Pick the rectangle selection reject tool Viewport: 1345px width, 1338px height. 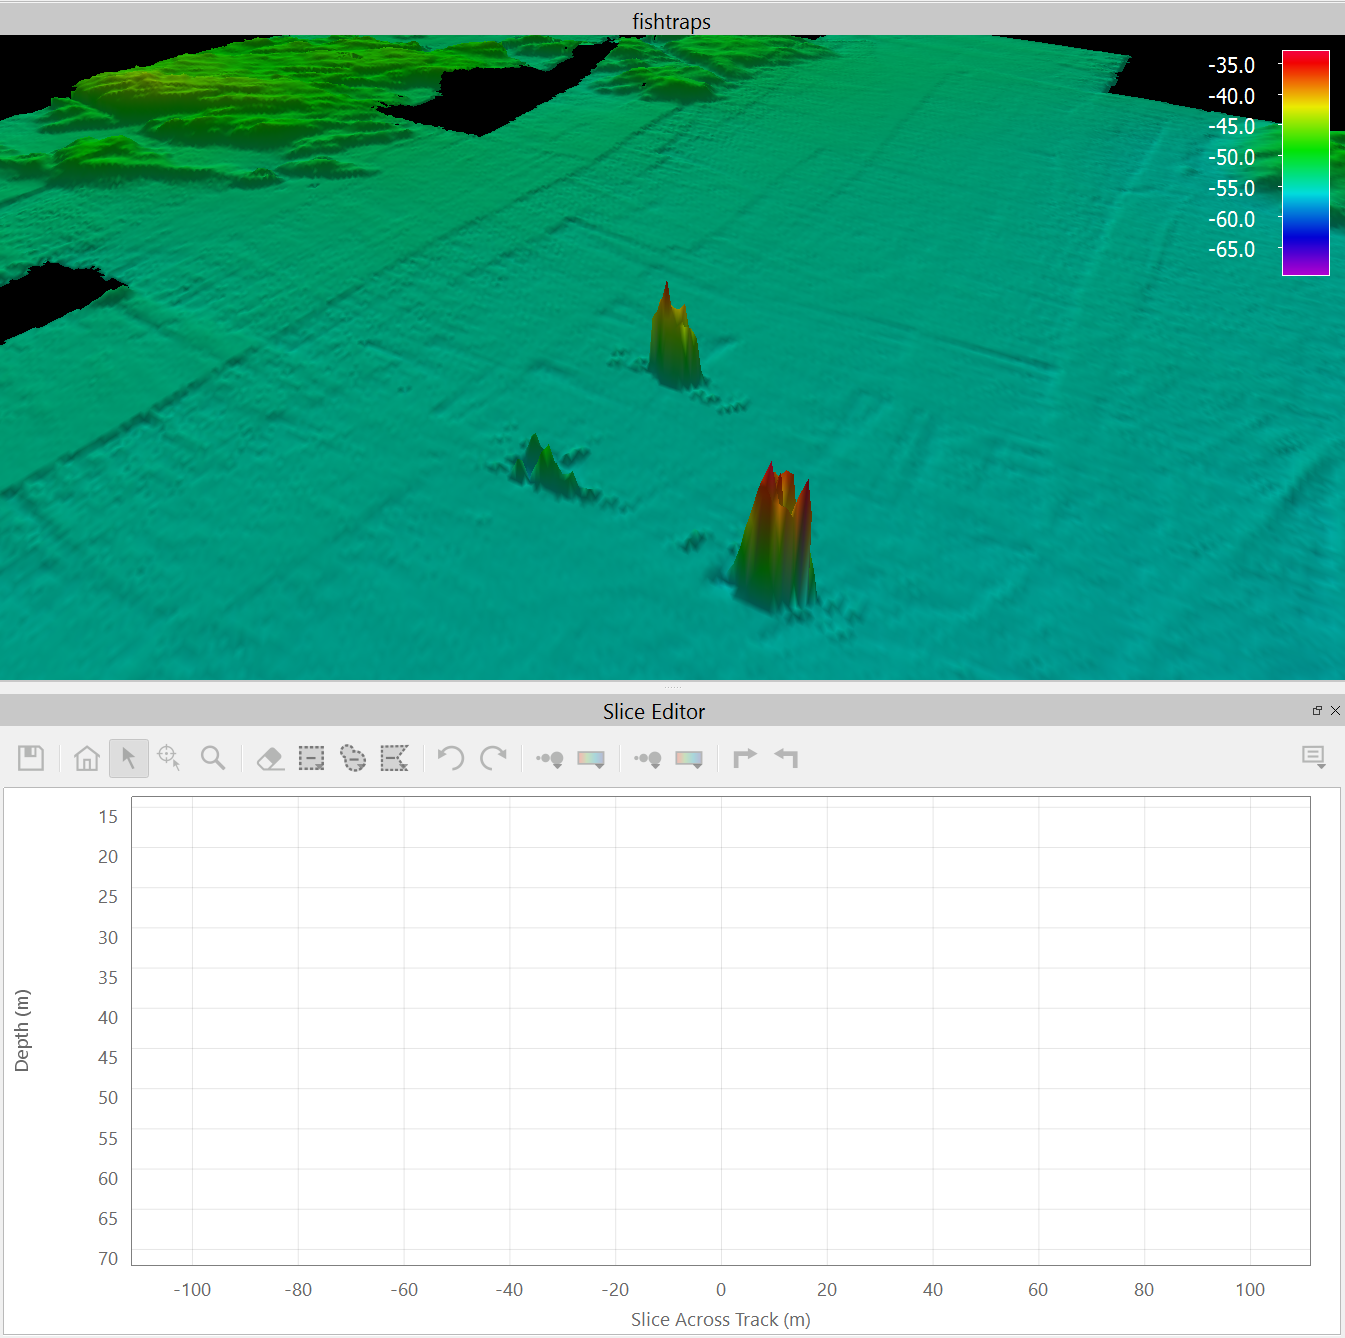pos(312,758)
